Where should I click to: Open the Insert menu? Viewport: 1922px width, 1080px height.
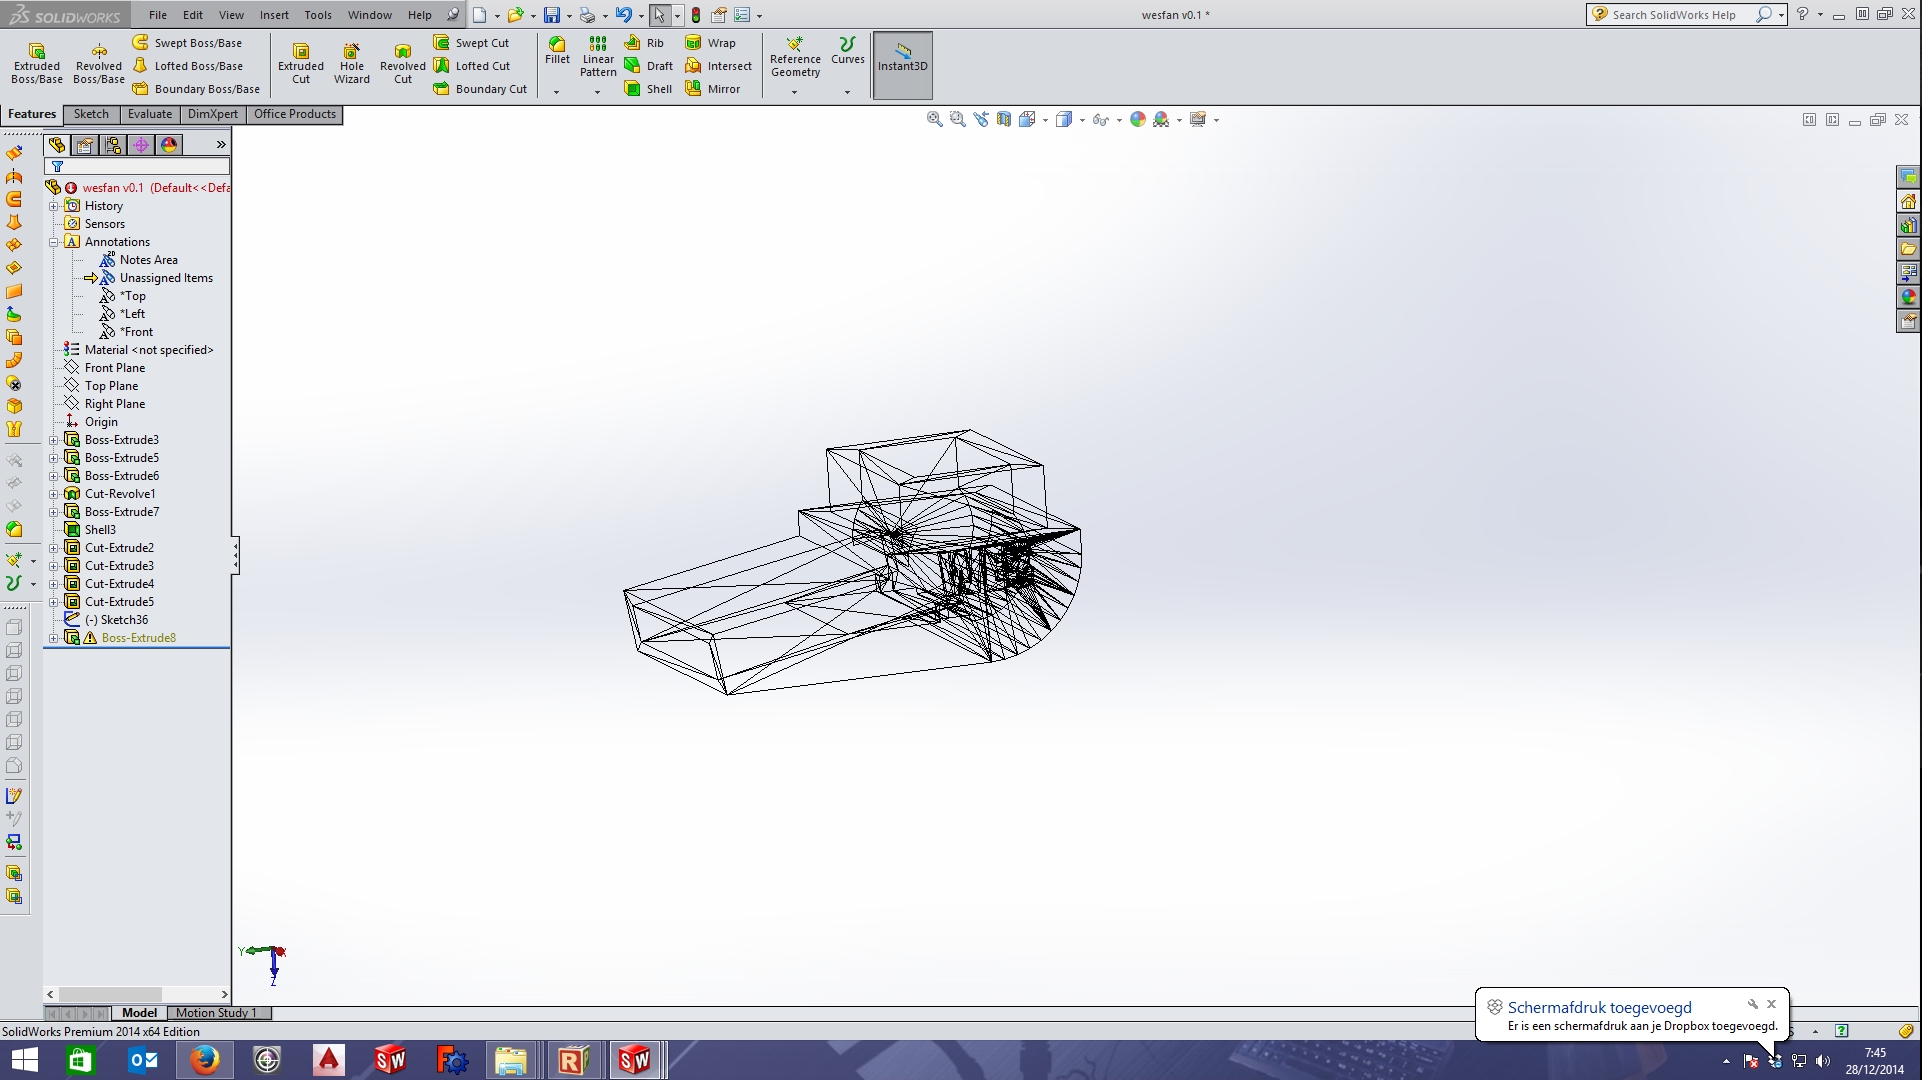(274, 15)
